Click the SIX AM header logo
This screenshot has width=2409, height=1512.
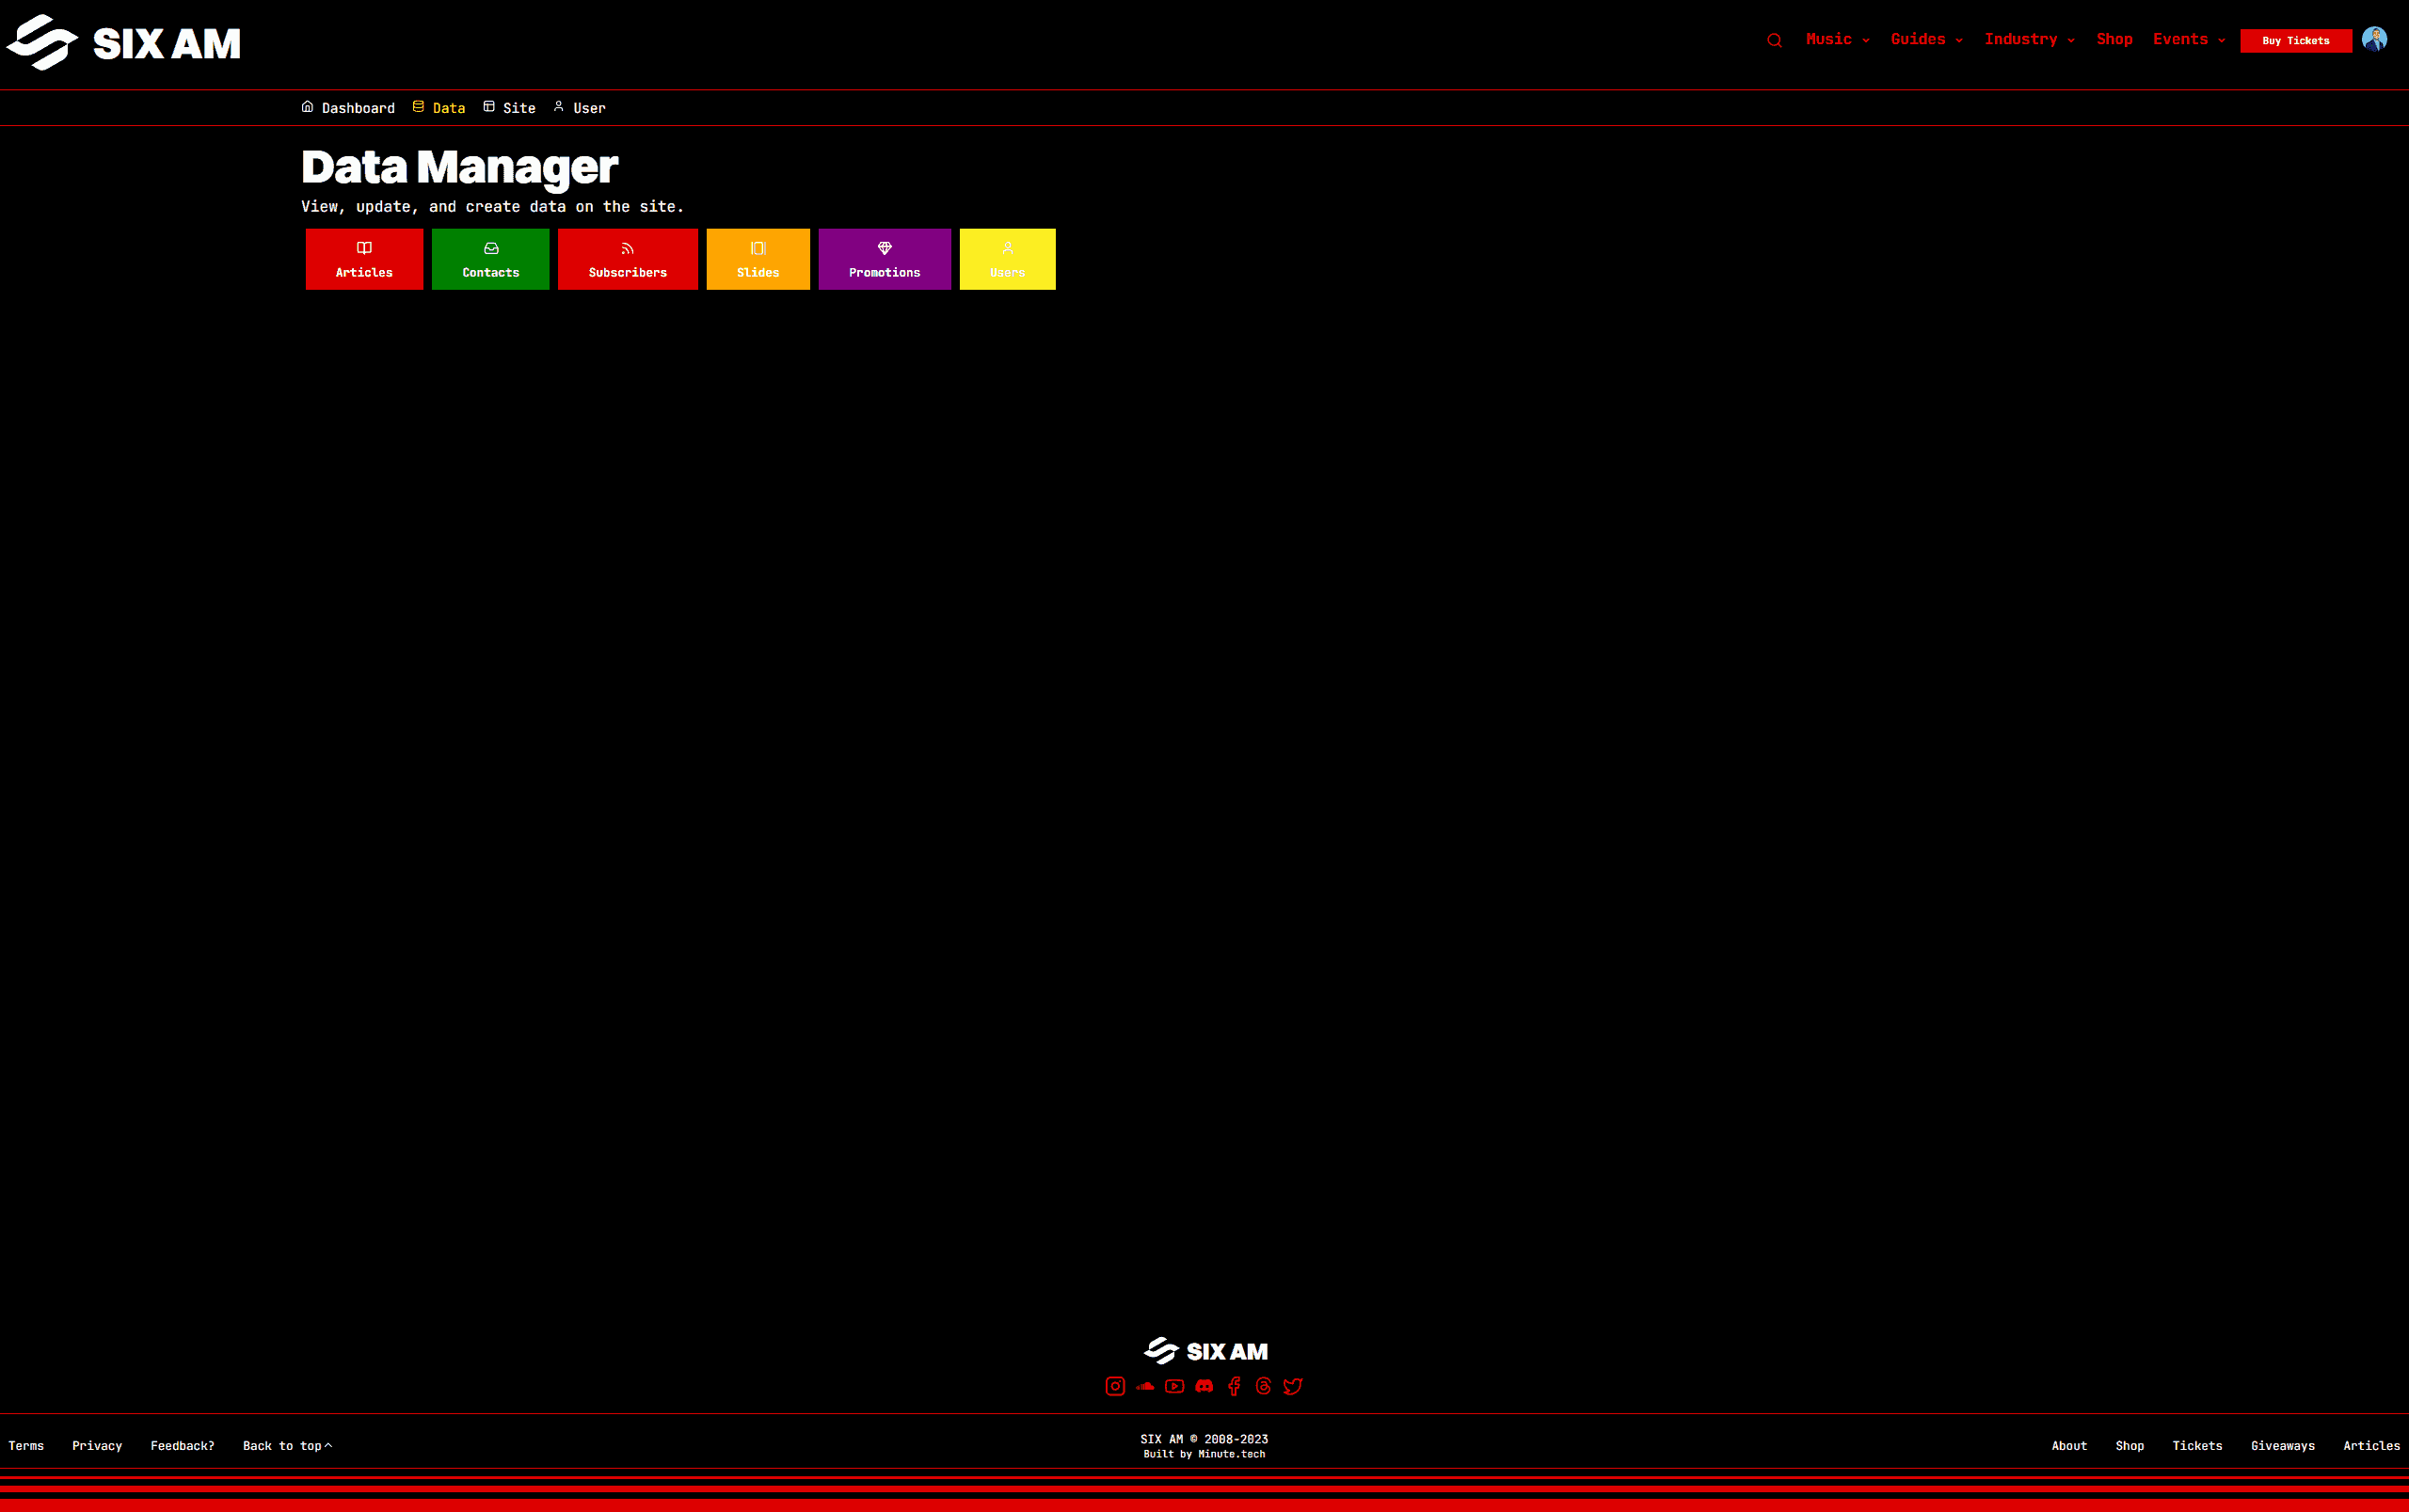[124, 43]
